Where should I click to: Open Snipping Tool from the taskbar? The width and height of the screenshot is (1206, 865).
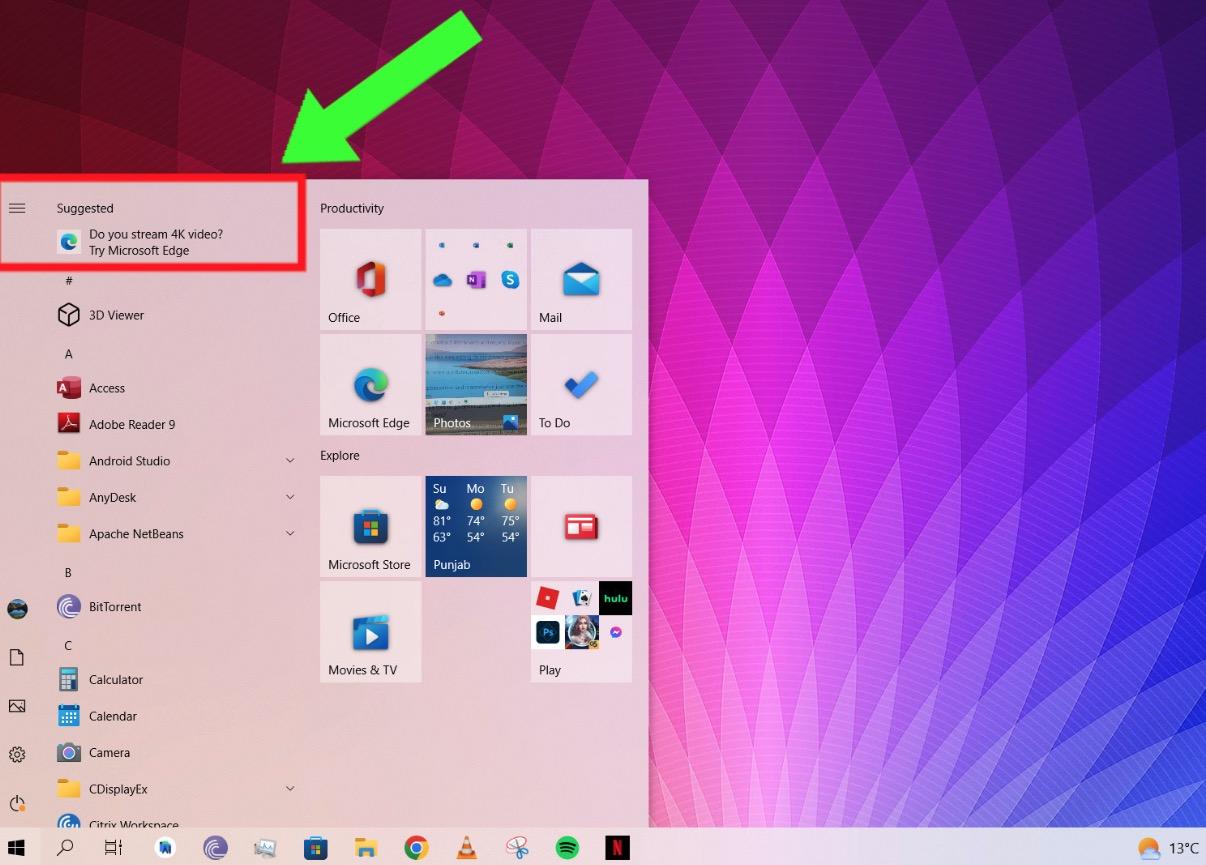(517, 848)
